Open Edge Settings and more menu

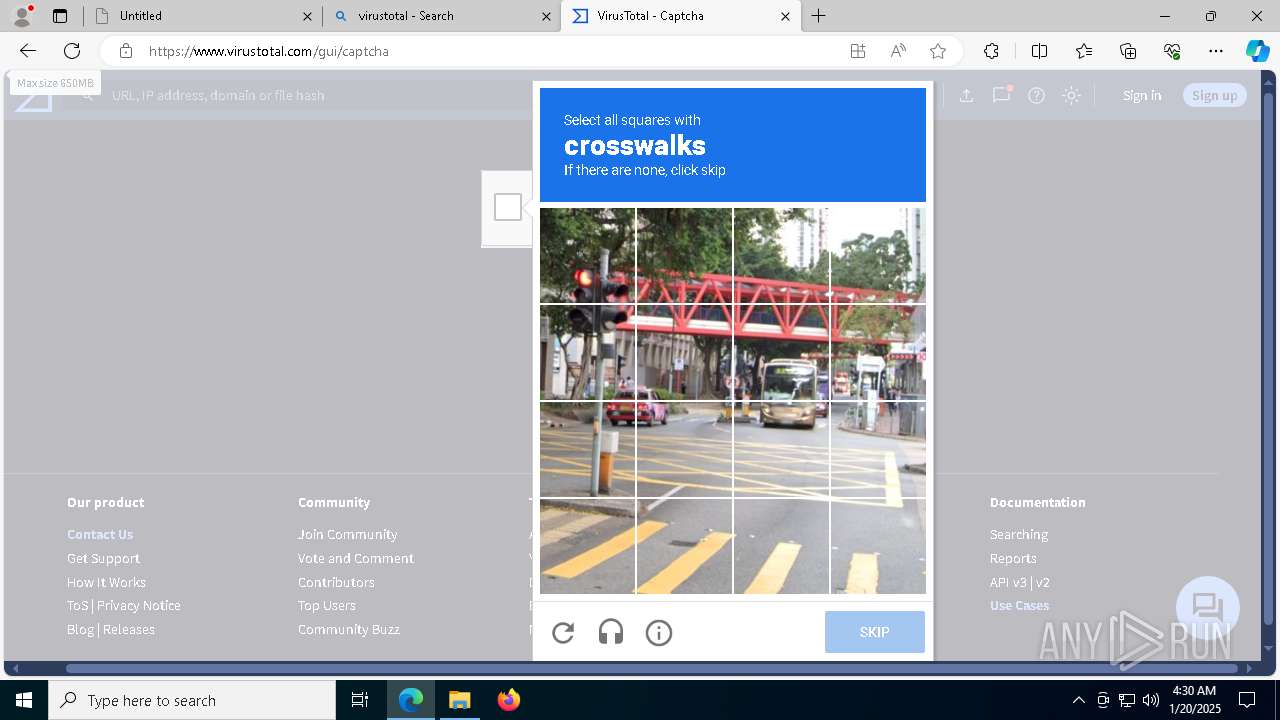click(1216, 51)
